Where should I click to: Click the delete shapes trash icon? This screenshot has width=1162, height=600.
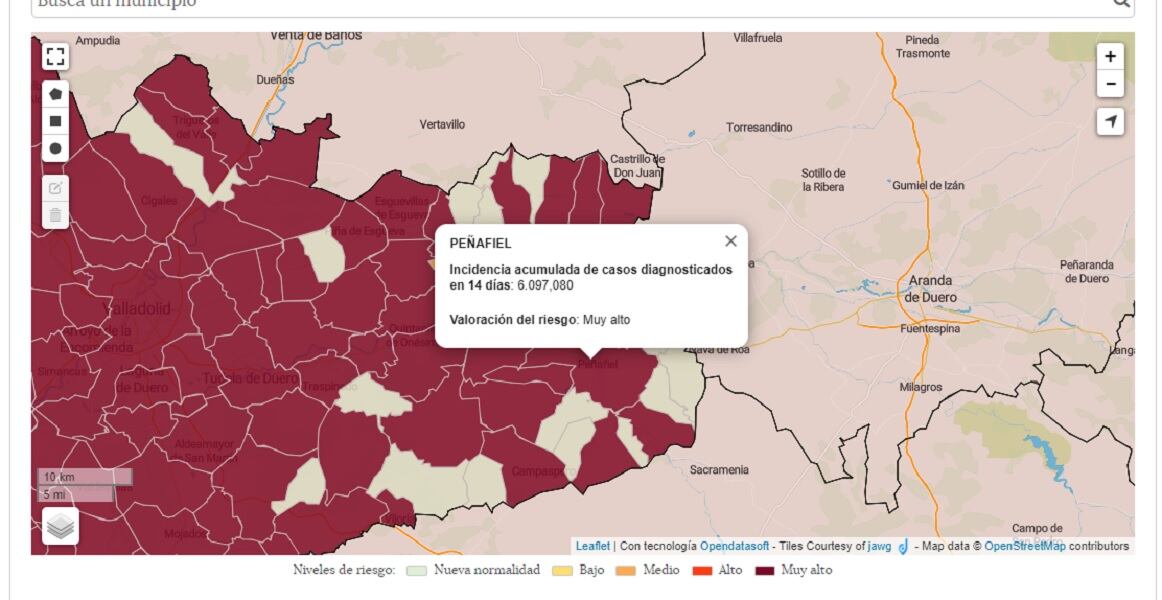[55, 214]
